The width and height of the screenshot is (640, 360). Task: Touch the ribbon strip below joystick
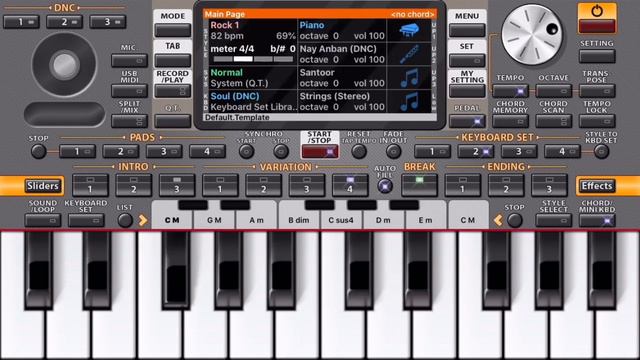[64, 114]
